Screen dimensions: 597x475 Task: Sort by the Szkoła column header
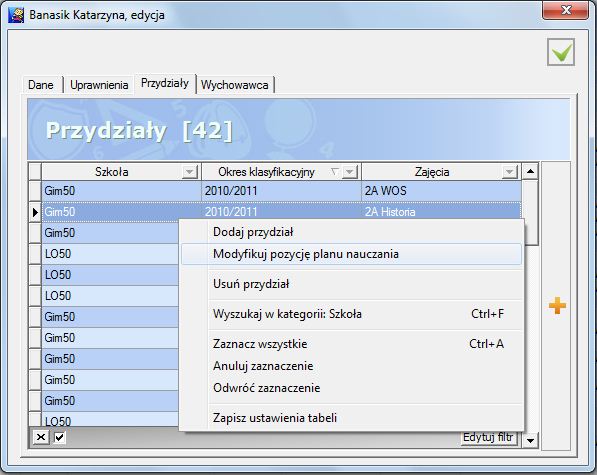[x=112, y=172]
